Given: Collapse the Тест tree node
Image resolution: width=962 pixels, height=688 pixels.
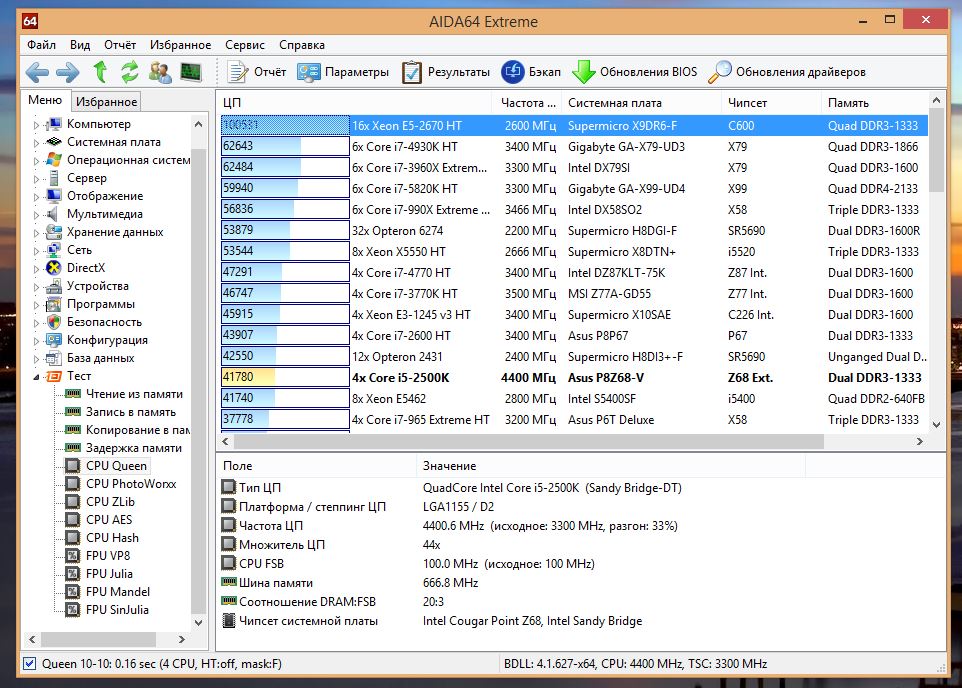Looking at the screenshot, I should click(x=36, y=377).
